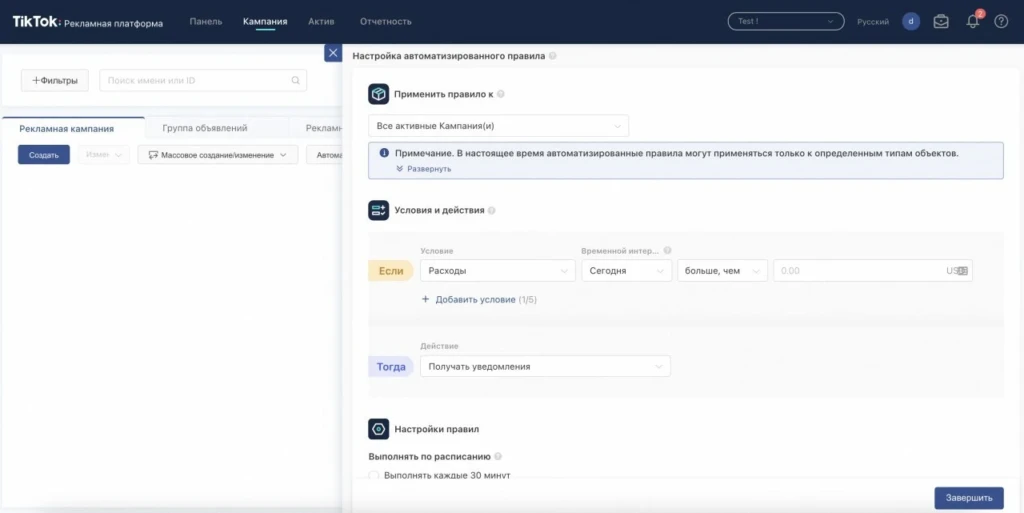Open the help question mark icon in header

point(1001,22)
